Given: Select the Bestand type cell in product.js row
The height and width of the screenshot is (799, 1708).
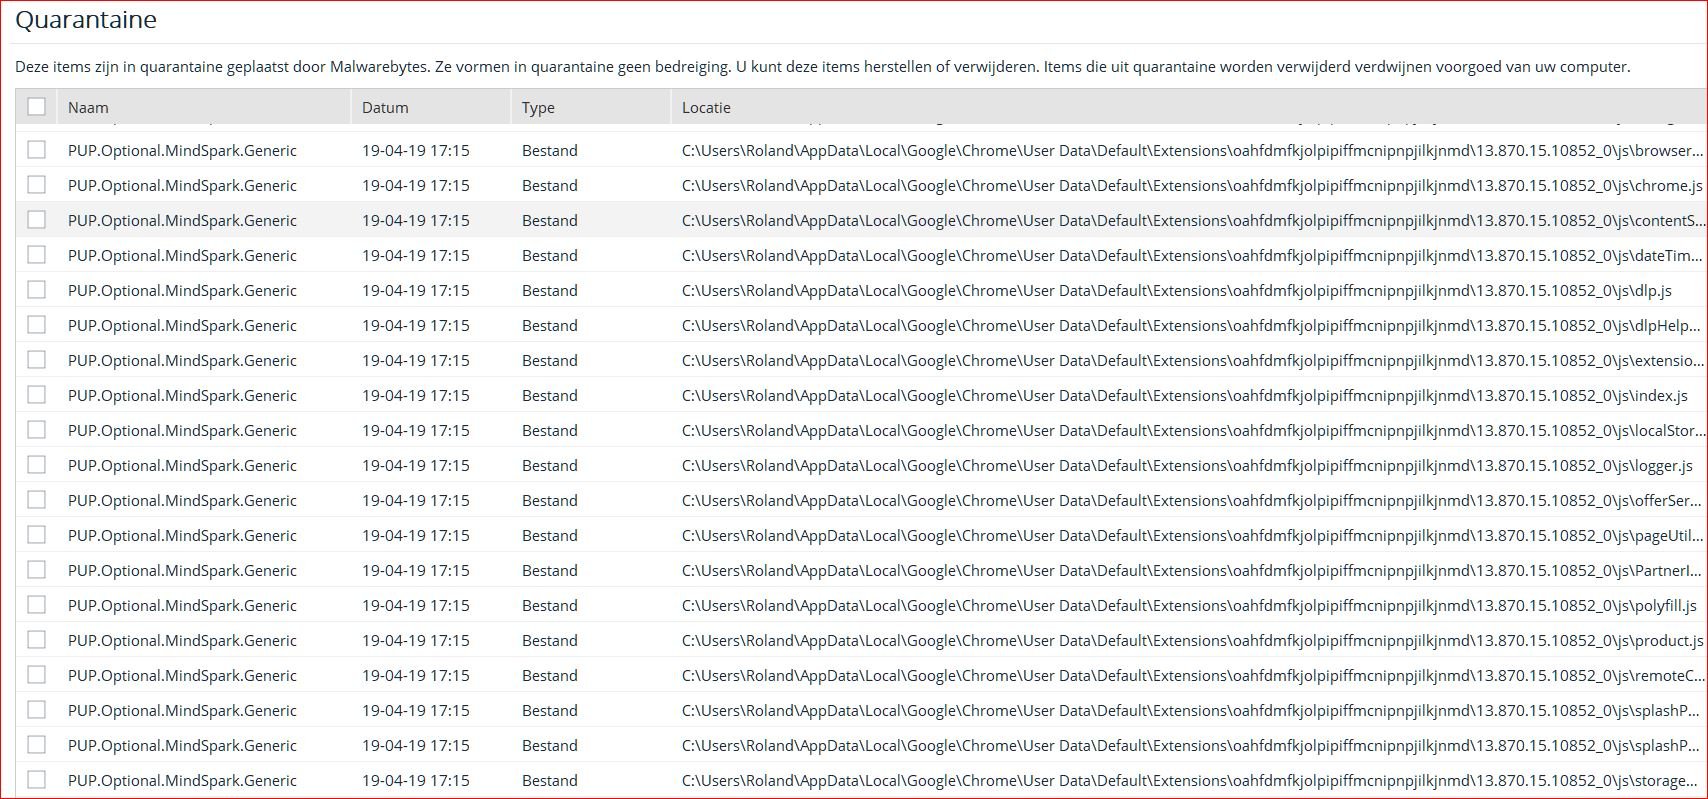Looking at the screenshot, I should [550, 640].
